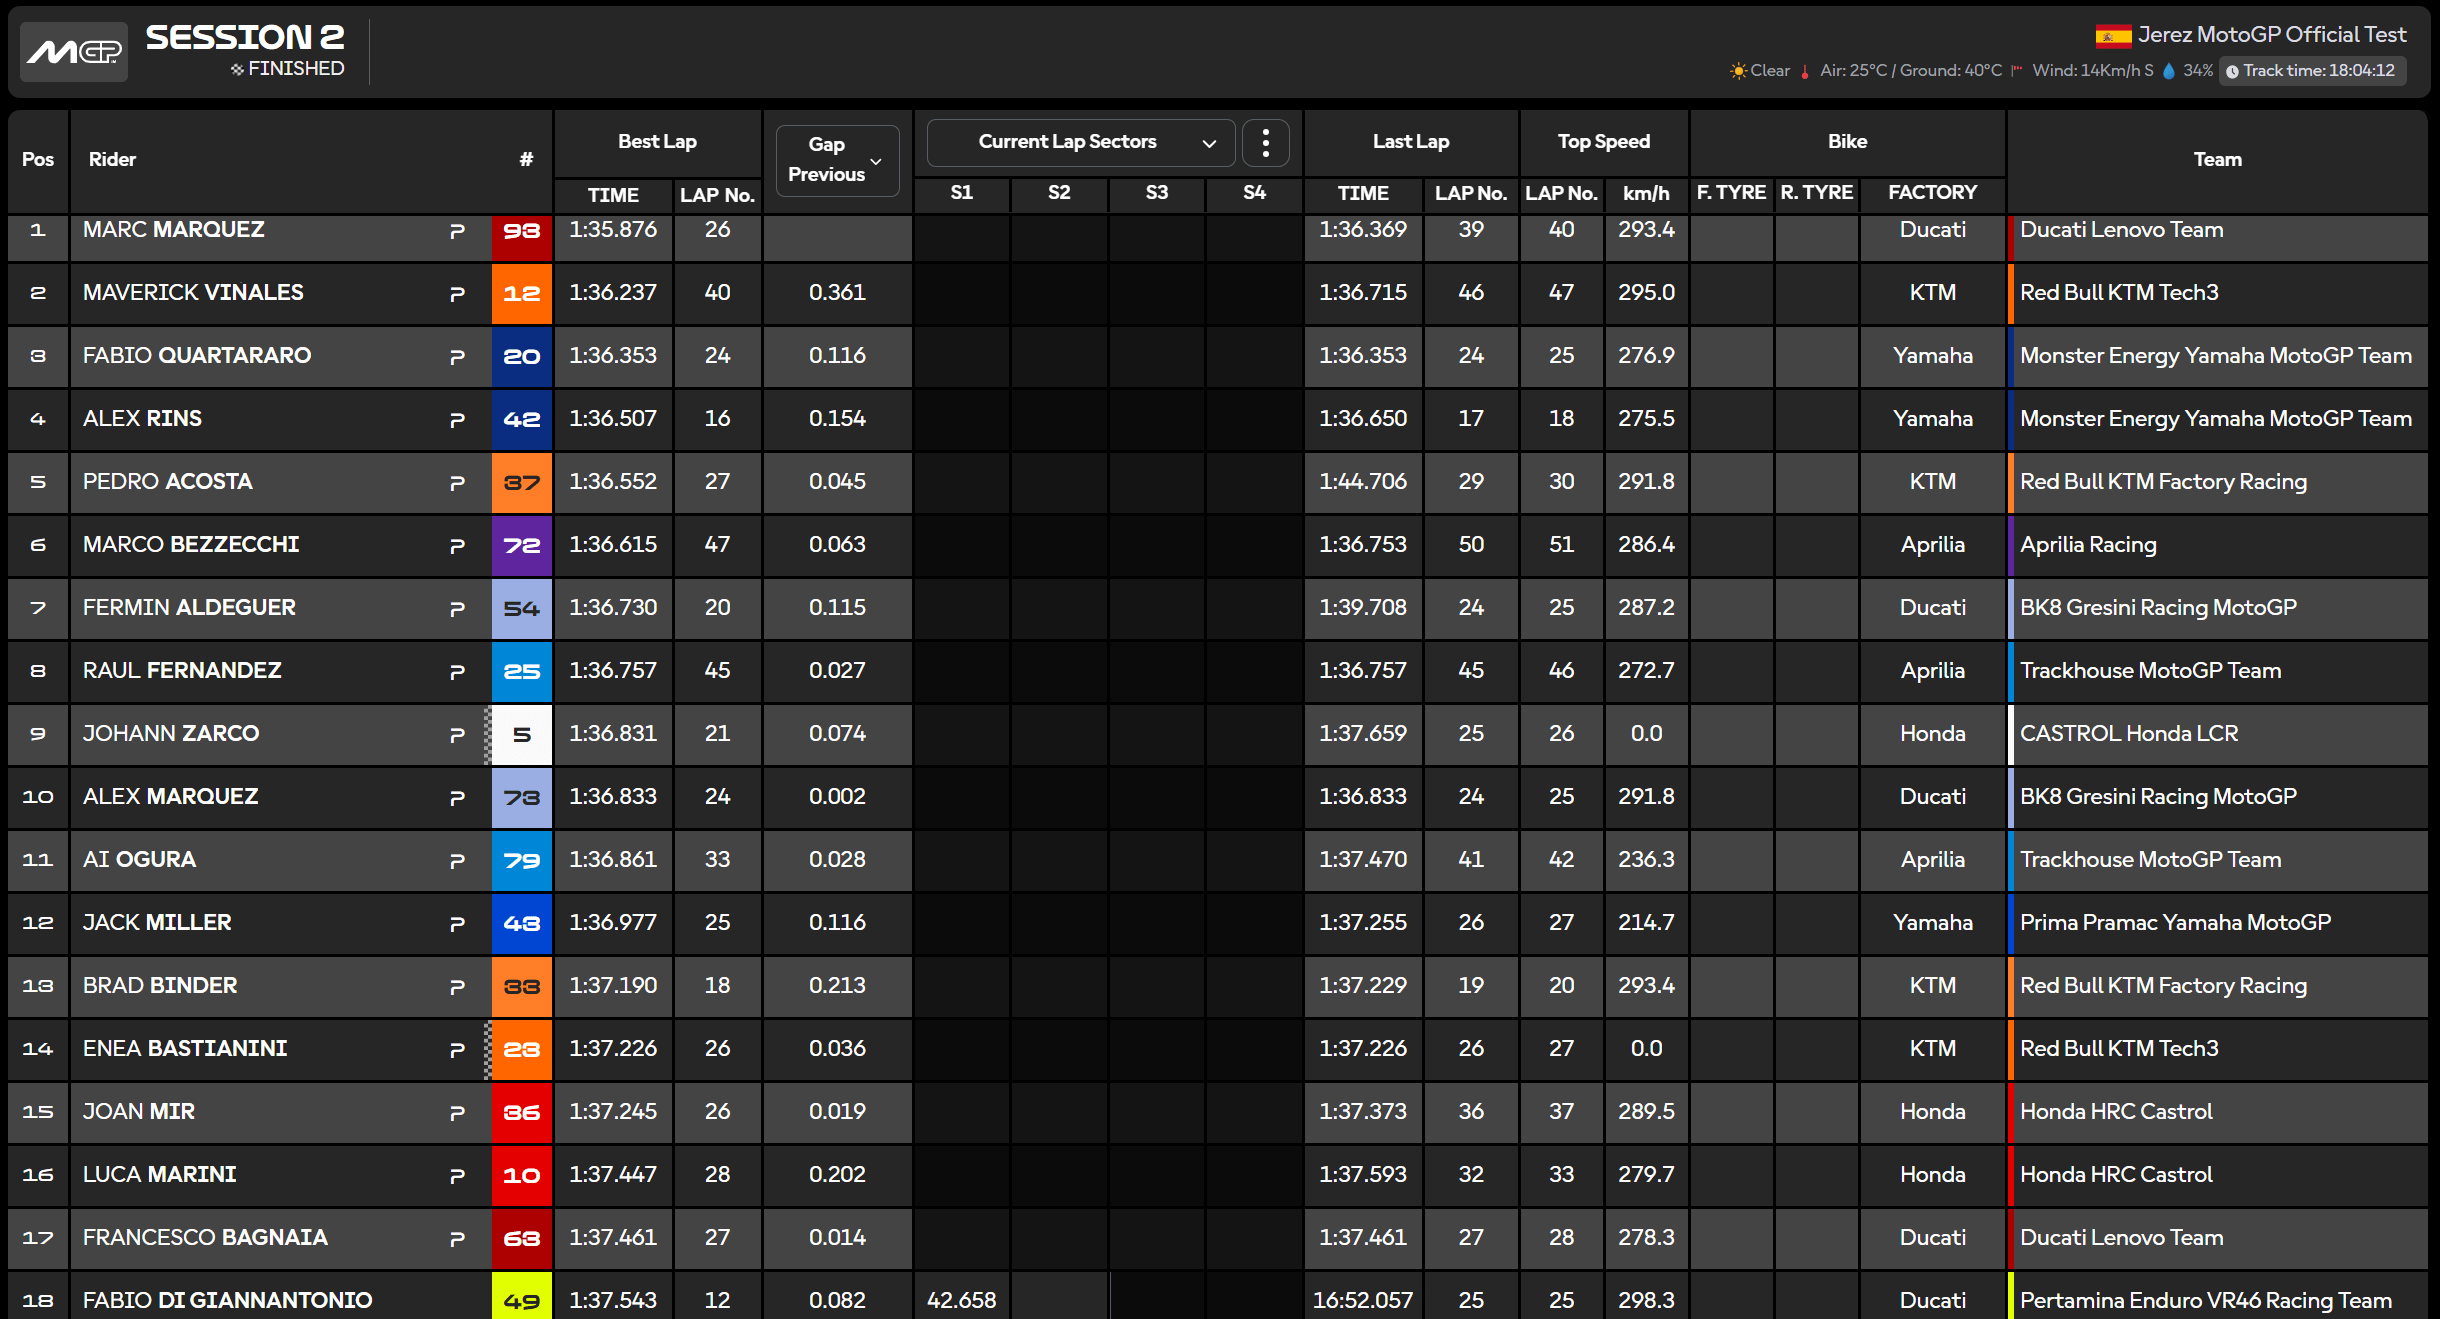Open the Red Bull KTM Factory Racing team of Pedro Acosta

click(x=2163, y=482)
